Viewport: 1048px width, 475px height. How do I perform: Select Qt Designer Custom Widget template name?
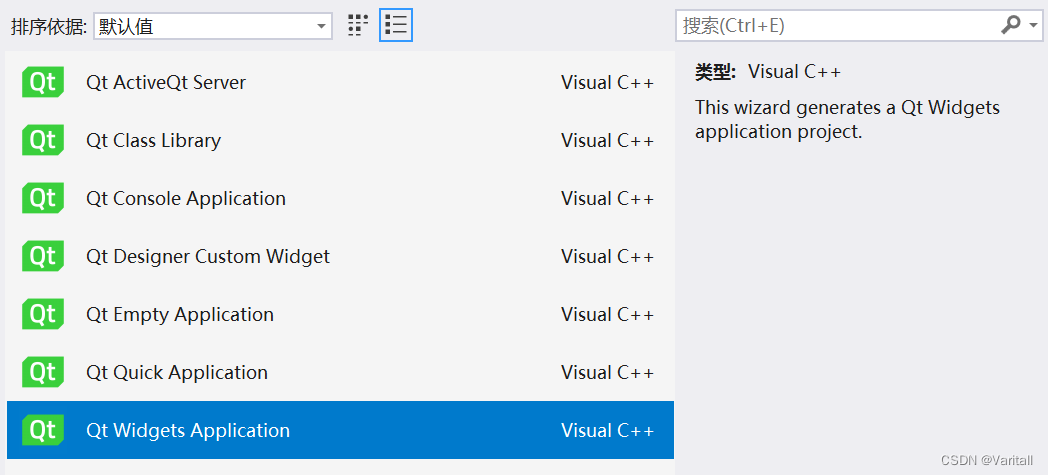(208, 257)
